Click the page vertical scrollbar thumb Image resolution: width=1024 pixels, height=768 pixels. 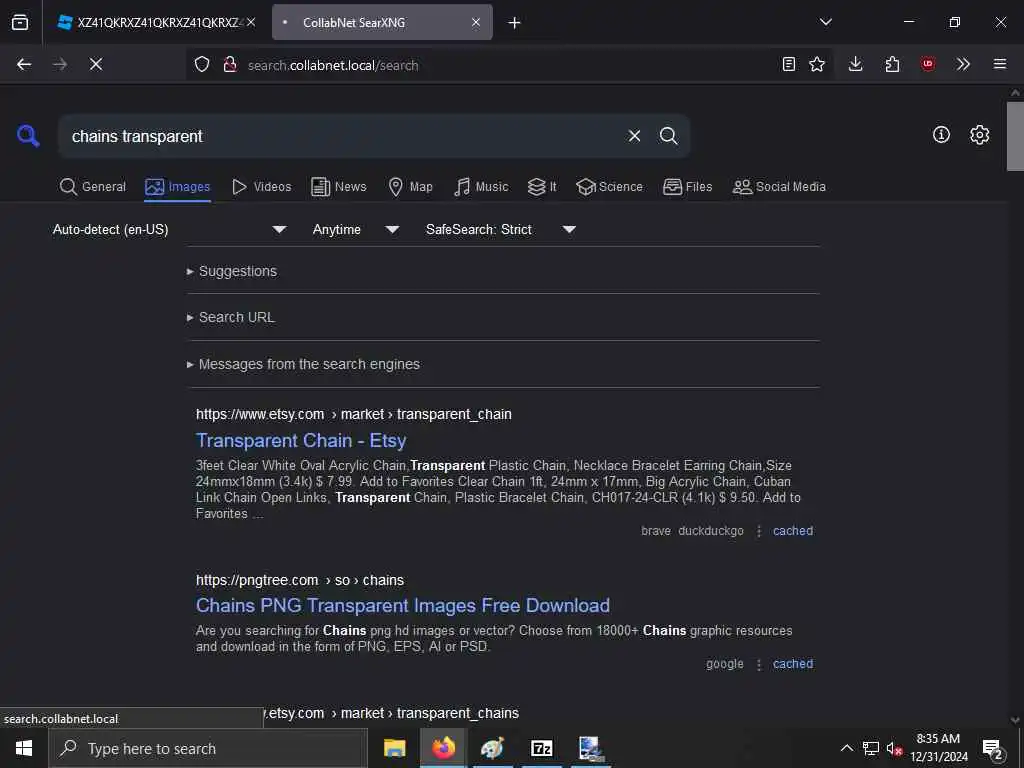1015,136
